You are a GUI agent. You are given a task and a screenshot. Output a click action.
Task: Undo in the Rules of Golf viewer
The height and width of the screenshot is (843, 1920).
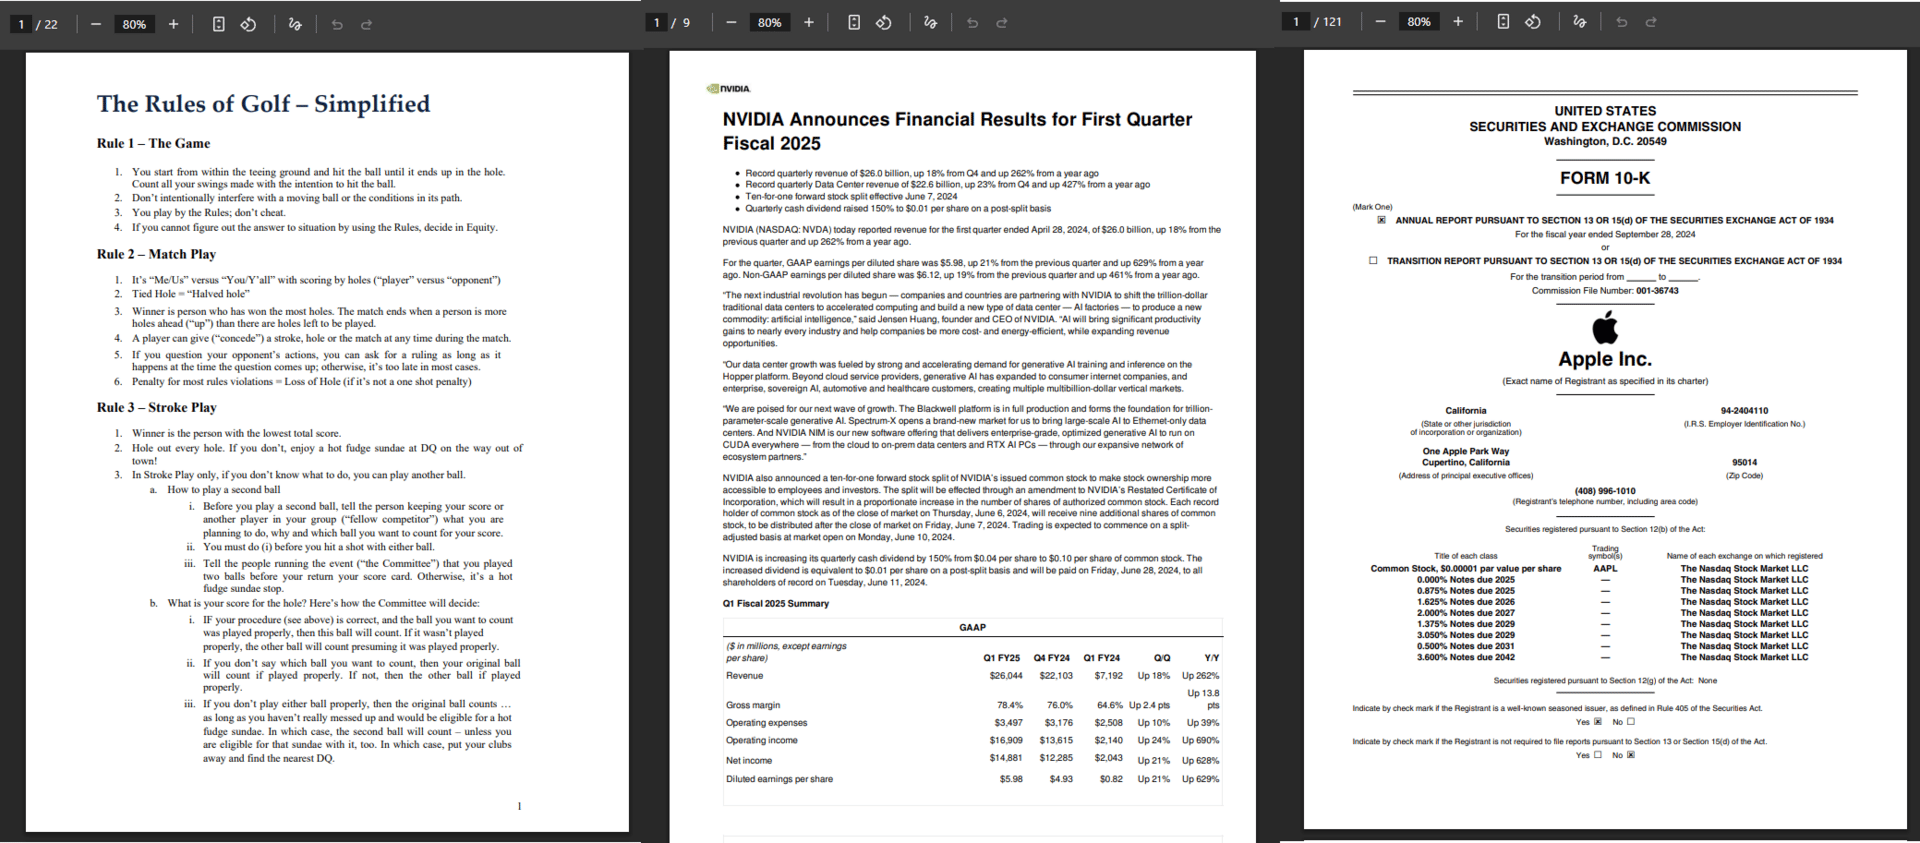pos(337,24)
